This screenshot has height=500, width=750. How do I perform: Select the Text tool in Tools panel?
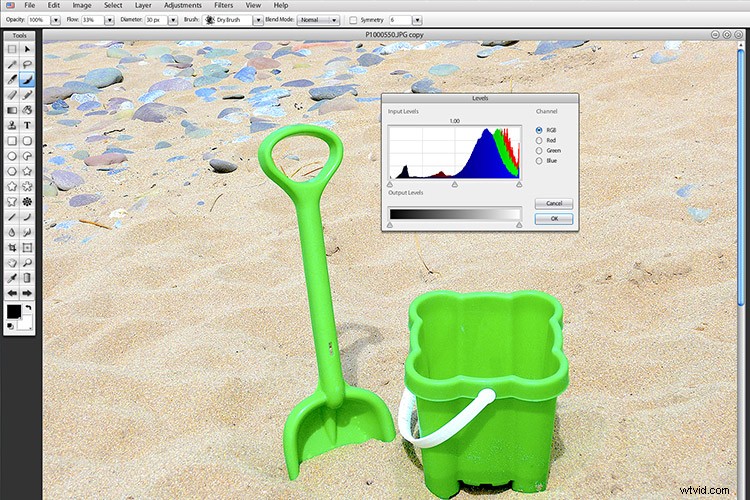(28, 126)
